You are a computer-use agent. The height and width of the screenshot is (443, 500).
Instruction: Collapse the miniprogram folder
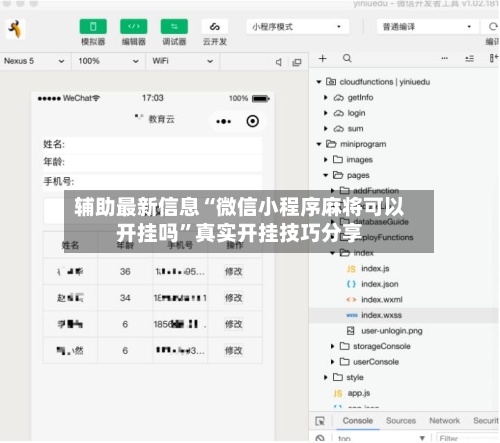click(x=319, y=144)
